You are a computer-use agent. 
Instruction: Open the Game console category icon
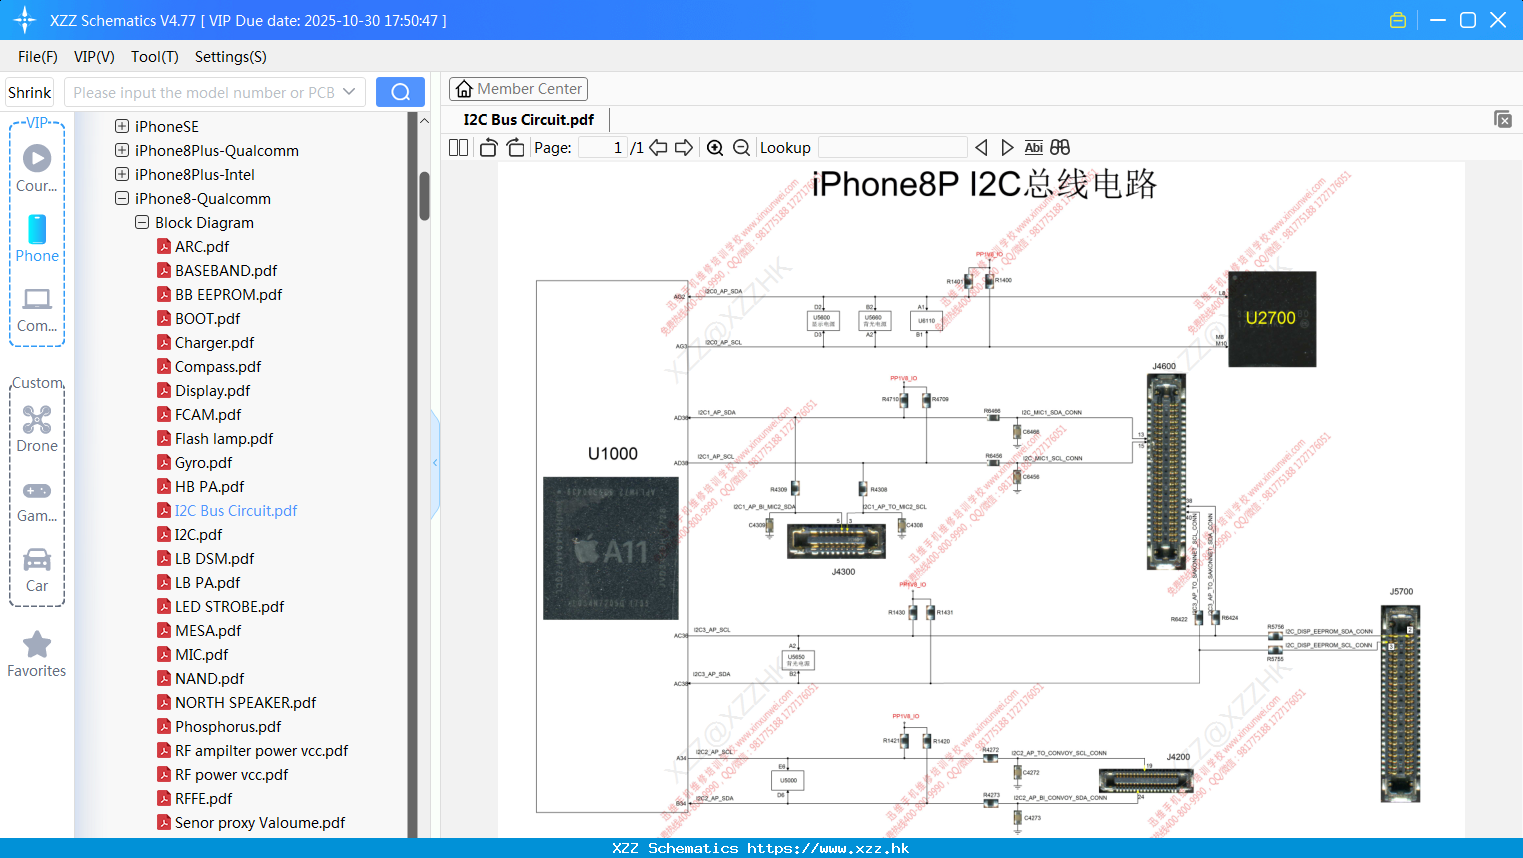[37, 500]
